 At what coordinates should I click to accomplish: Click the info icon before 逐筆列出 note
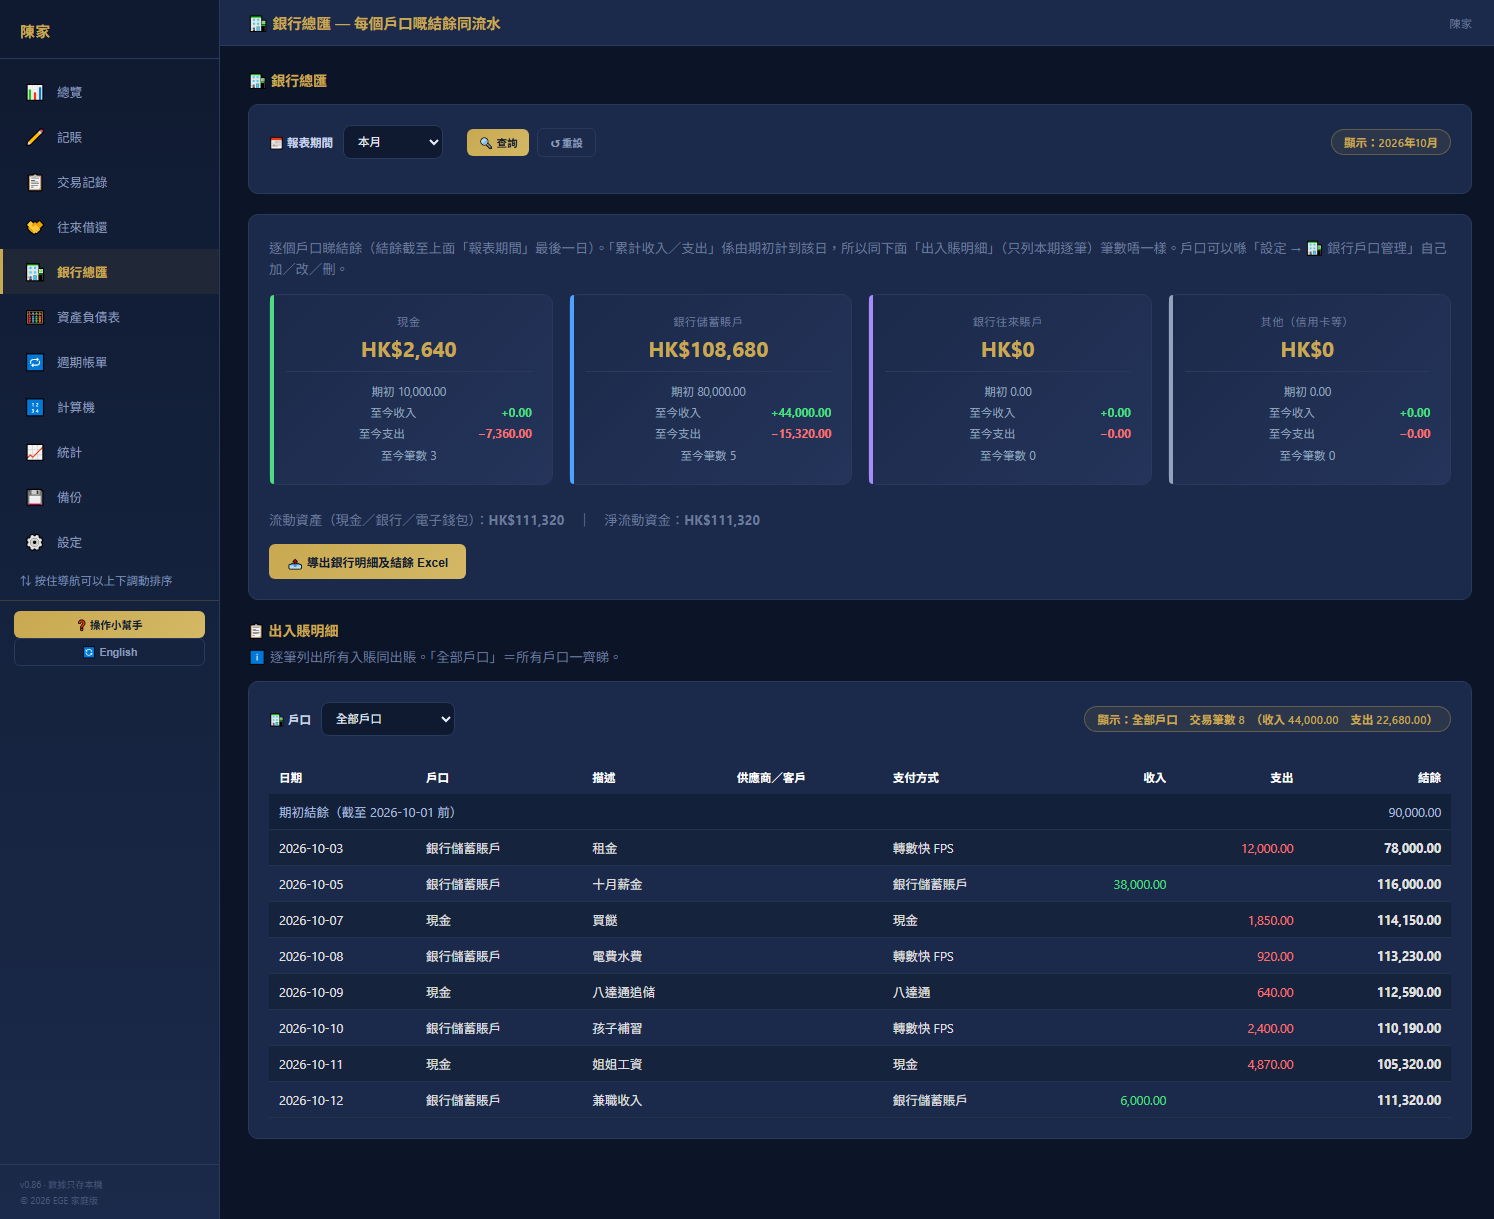pos(257,657)
